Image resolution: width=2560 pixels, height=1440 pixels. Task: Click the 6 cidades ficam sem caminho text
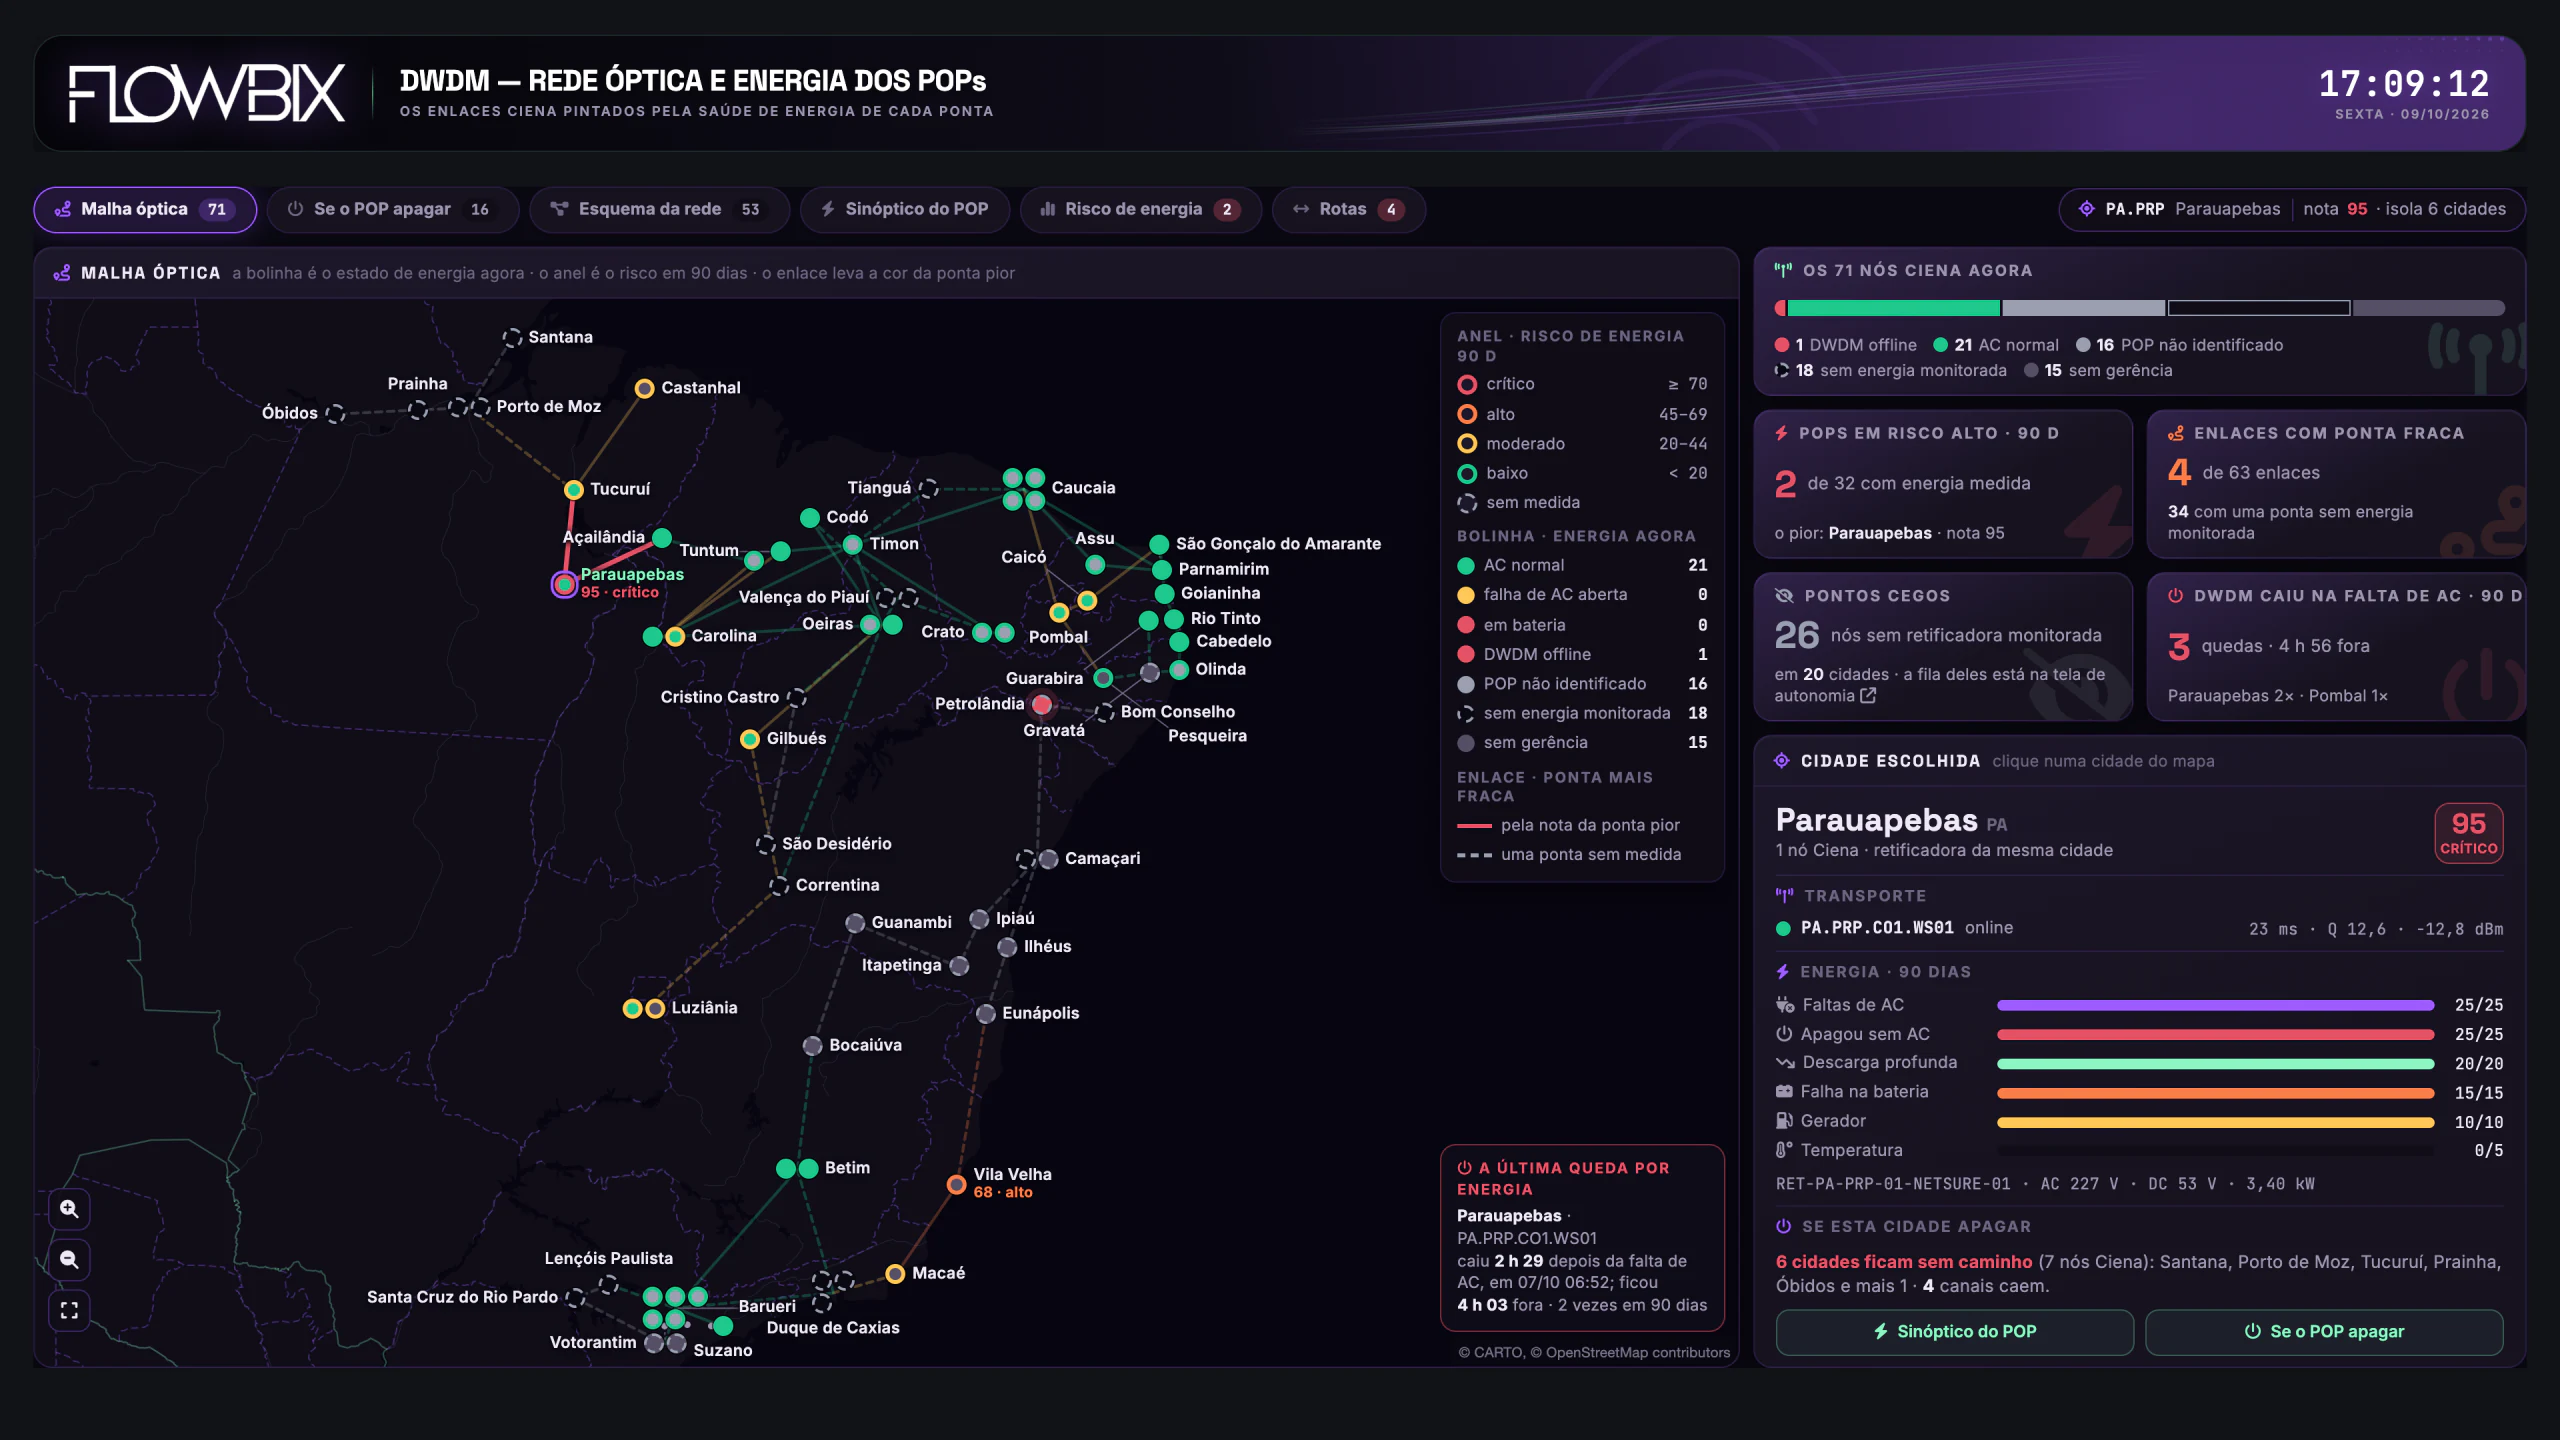point(1904,1262)
